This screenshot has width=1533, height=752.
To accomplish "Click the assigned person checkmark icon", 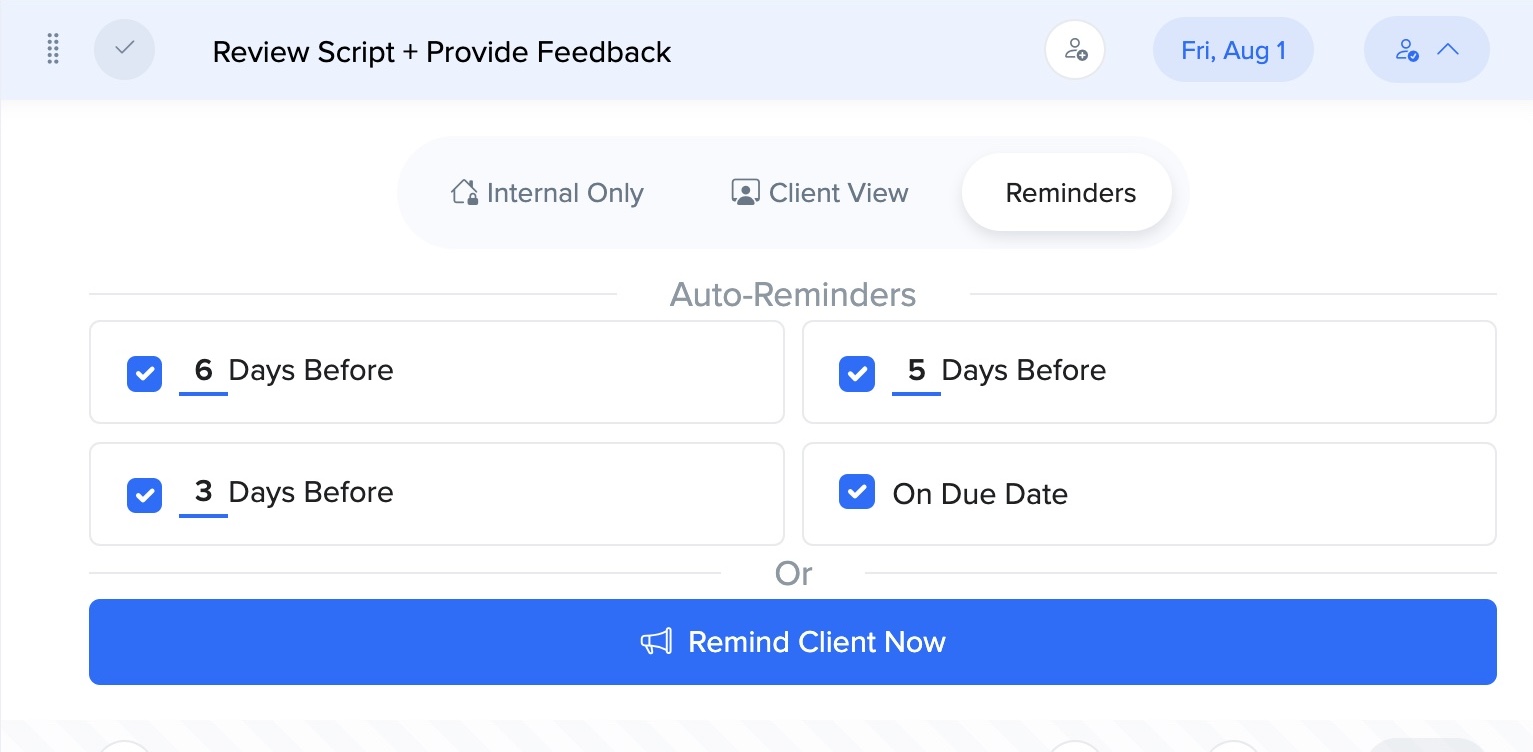I will click(x=1407, y=50).
